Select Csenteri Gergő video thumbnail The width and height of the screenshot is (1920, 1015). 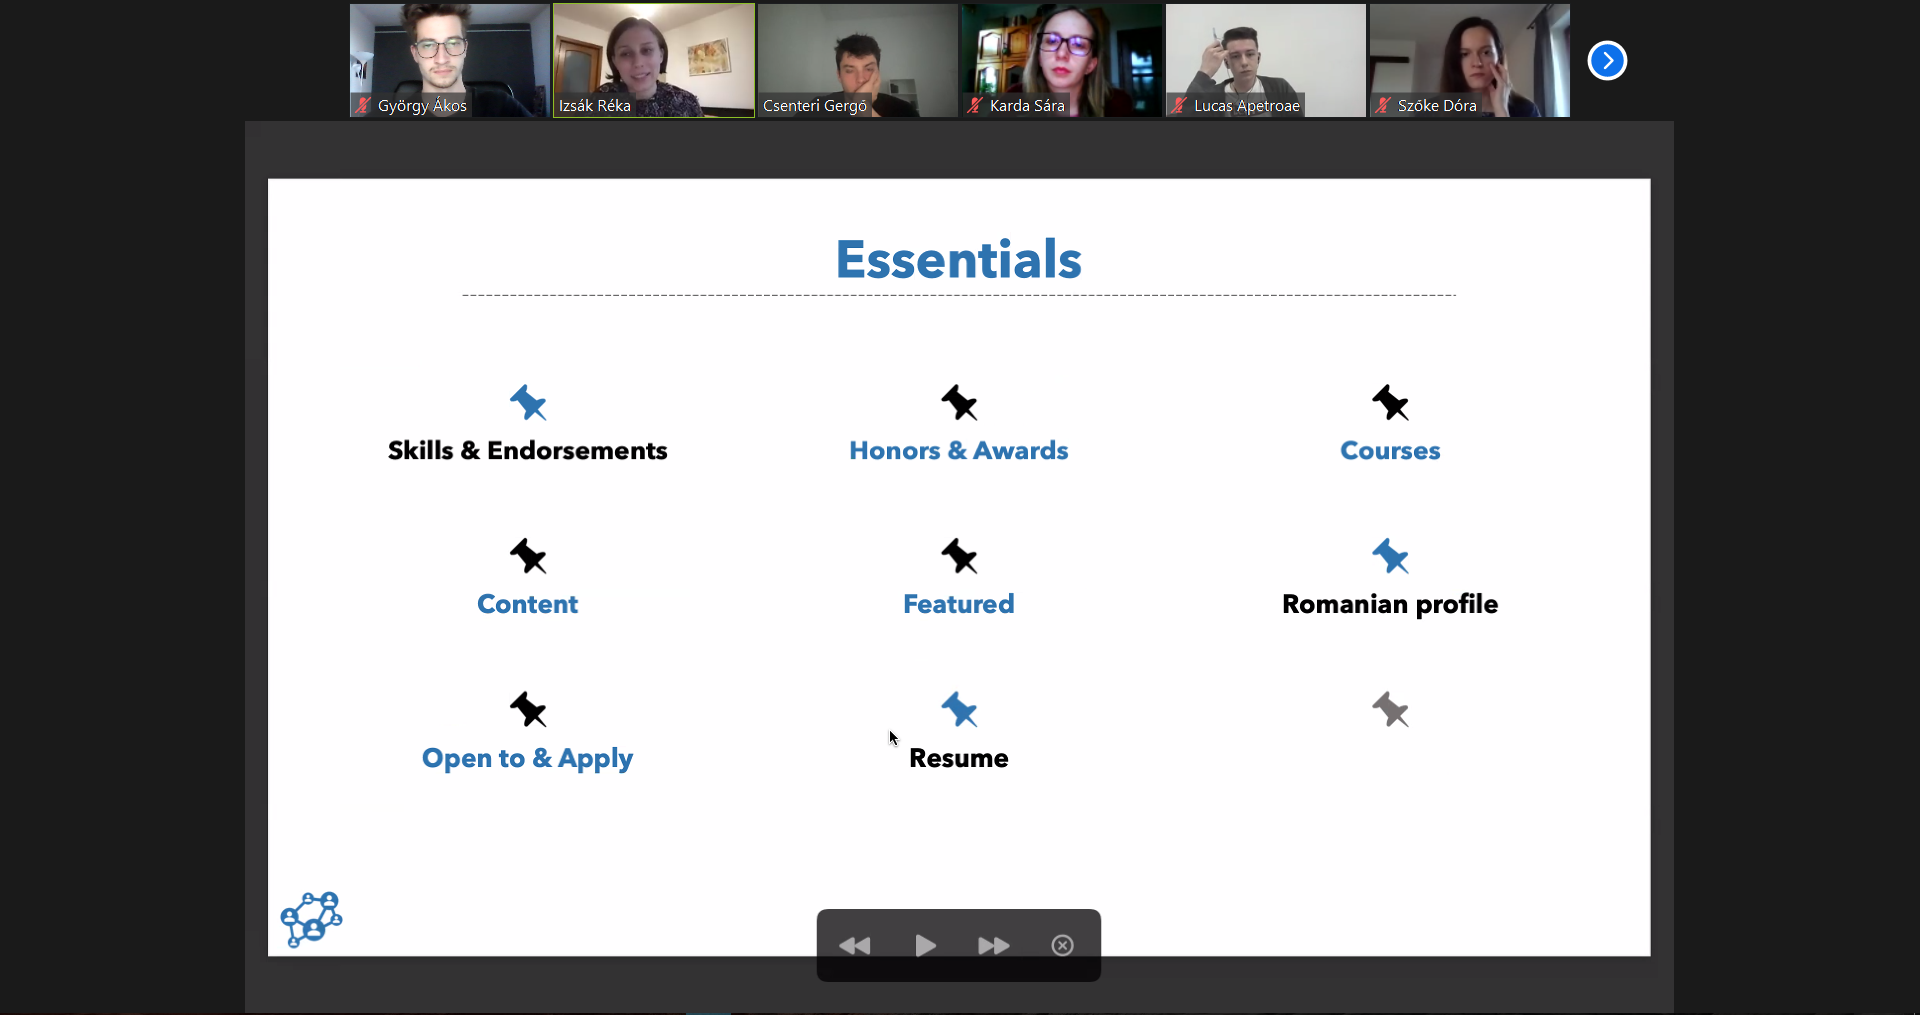858,60
